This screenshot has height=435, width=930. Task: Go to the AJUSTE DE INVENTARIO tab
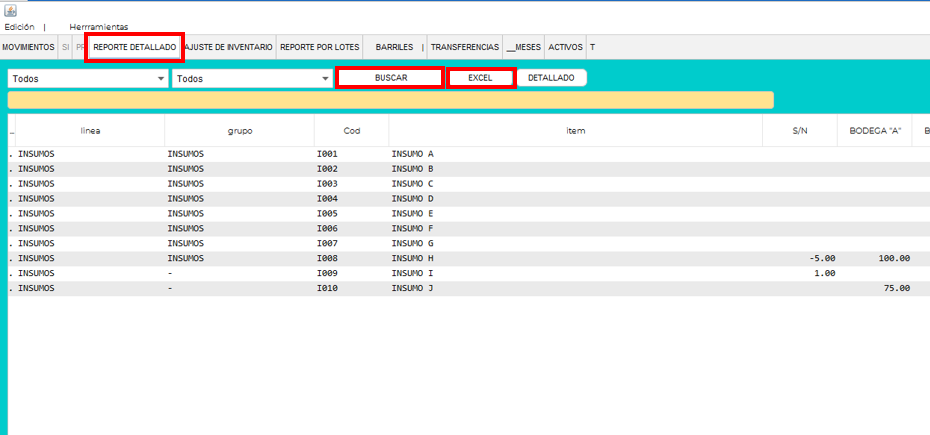click(228, 47)
